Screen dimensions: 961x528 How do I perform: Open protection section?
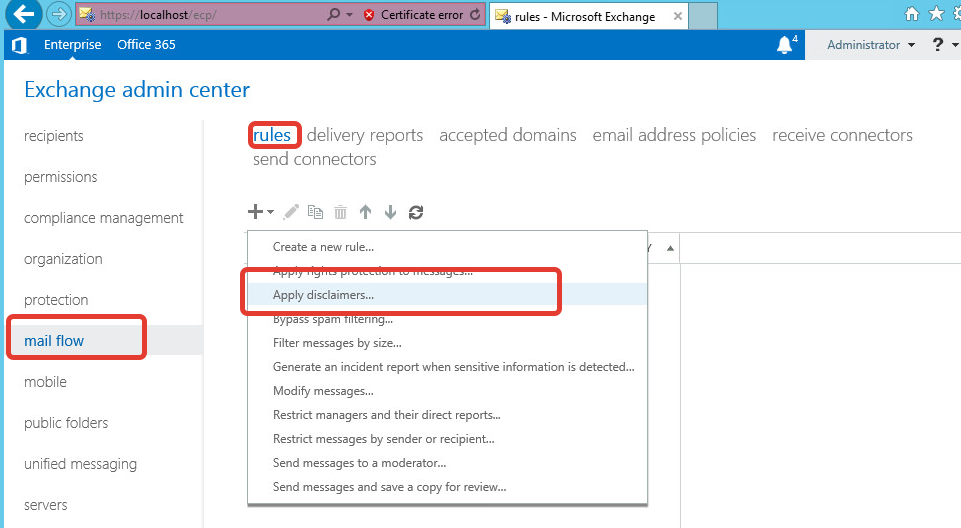(56, 300)
